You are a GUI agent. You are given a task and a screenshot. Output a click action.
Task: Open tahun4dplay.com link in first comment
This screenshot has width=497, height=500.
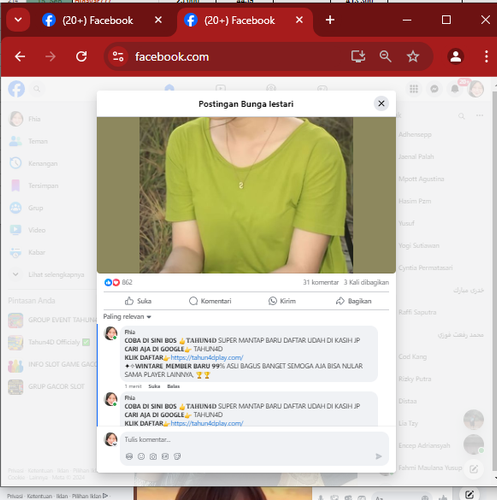207,358
